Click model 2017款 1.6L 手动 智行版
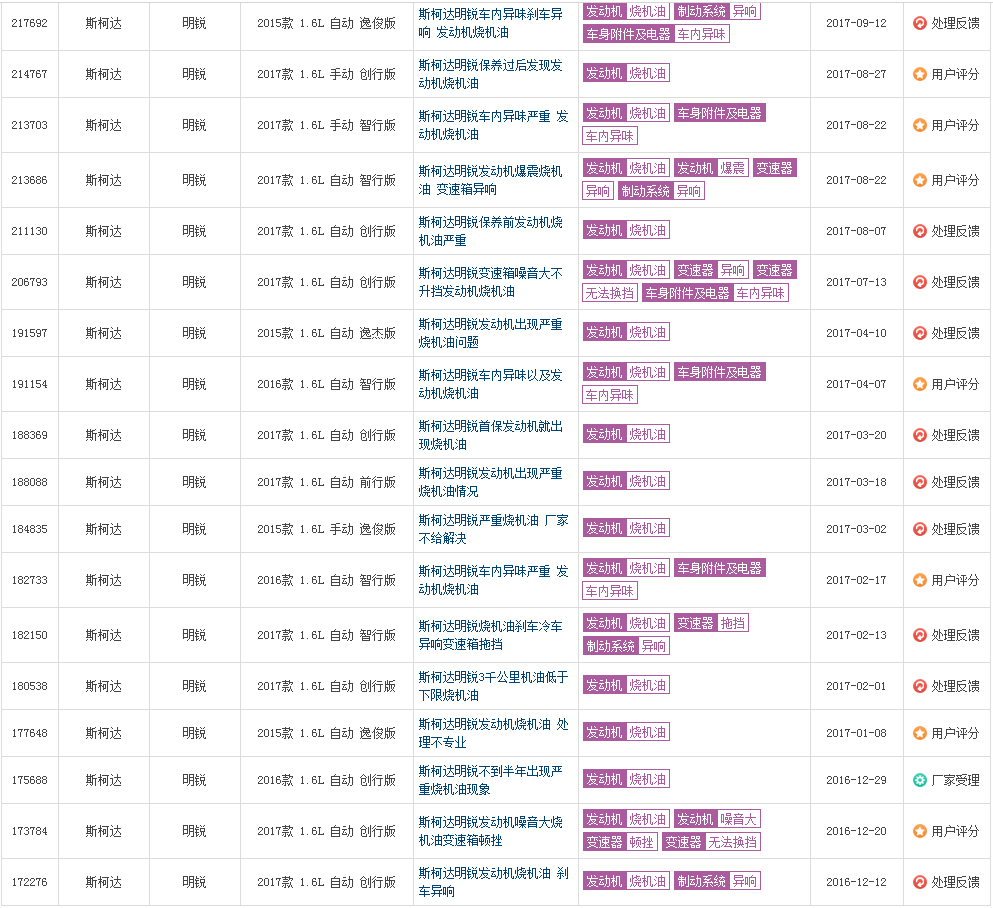The image size is (993, 908). pos(326,125)
